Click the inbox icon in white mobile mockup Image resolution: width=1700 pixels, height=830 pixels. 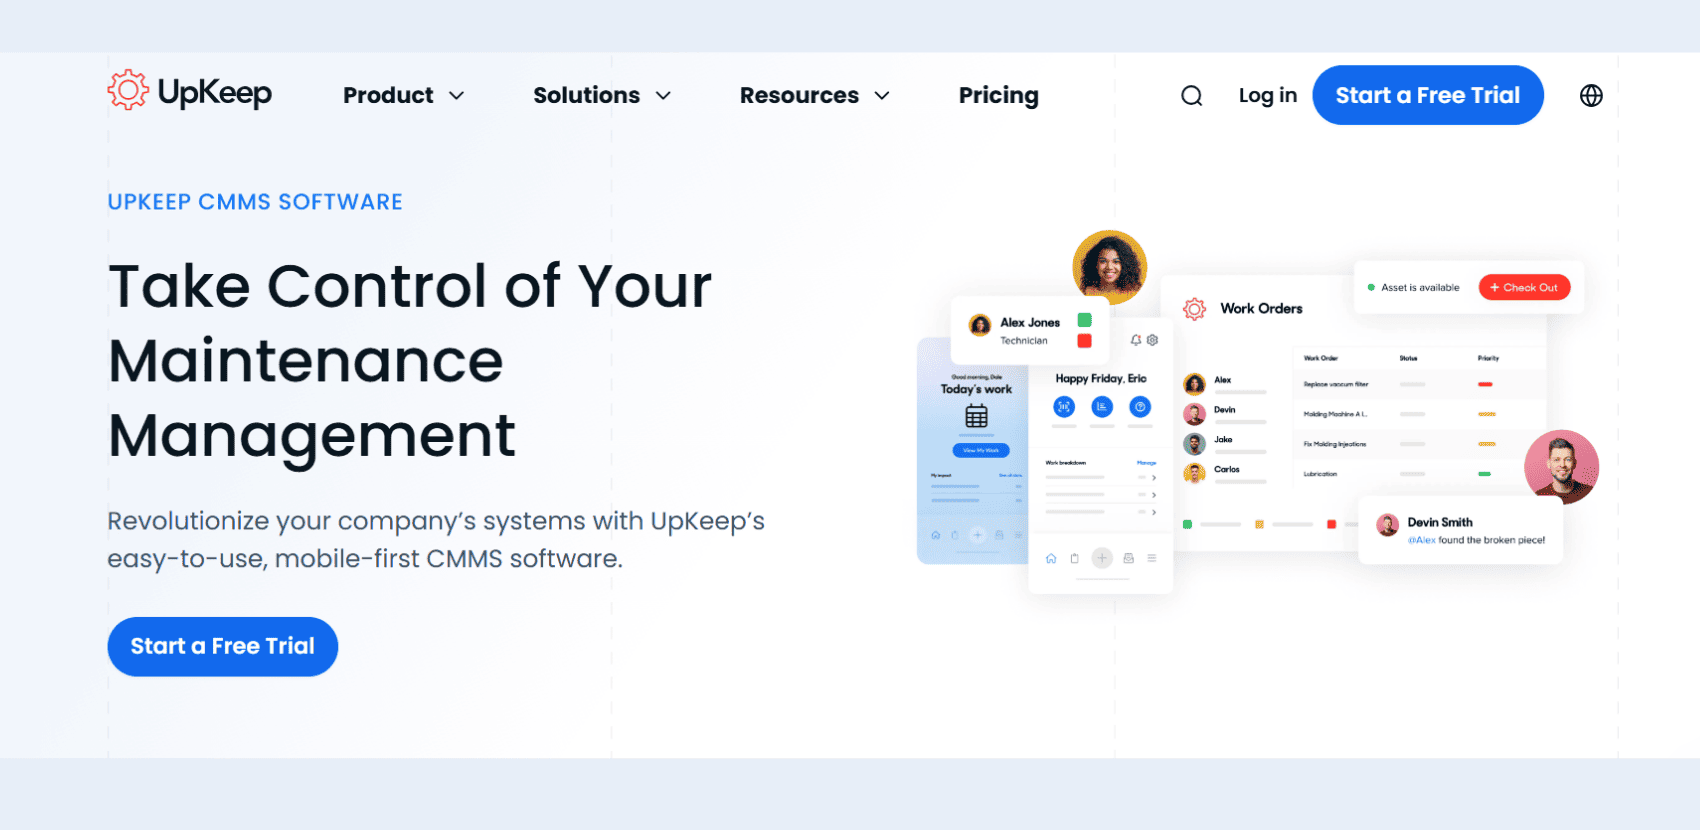pos(1128,558)
